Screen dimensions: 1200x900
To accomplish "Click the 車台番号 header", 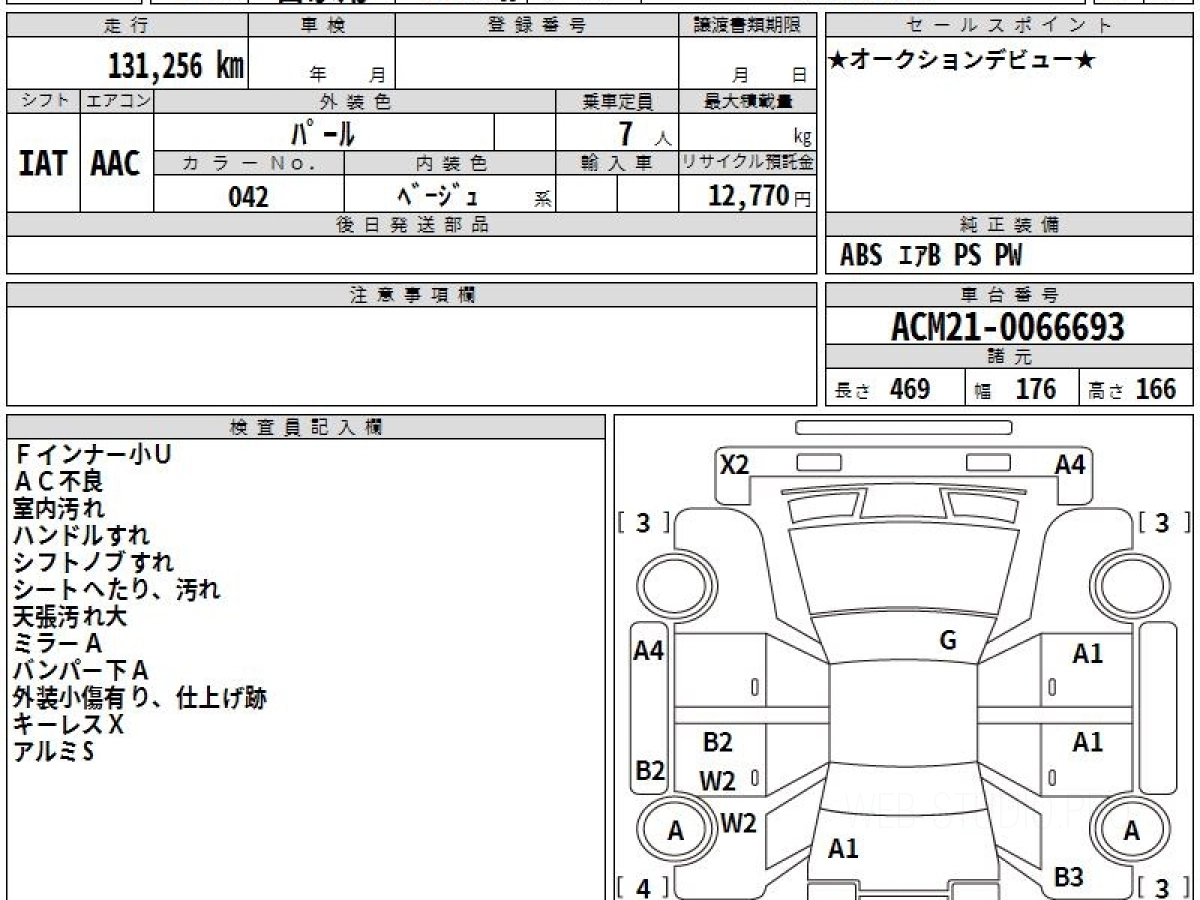I will tap(1010, 295).
